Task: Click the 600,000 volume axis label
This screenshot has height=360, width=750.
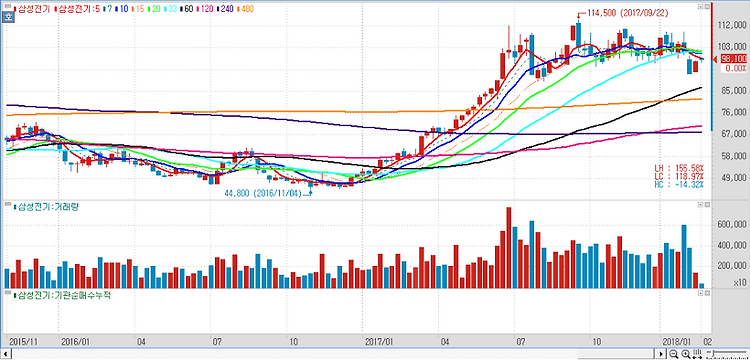Action: click(x=733, y=224)
